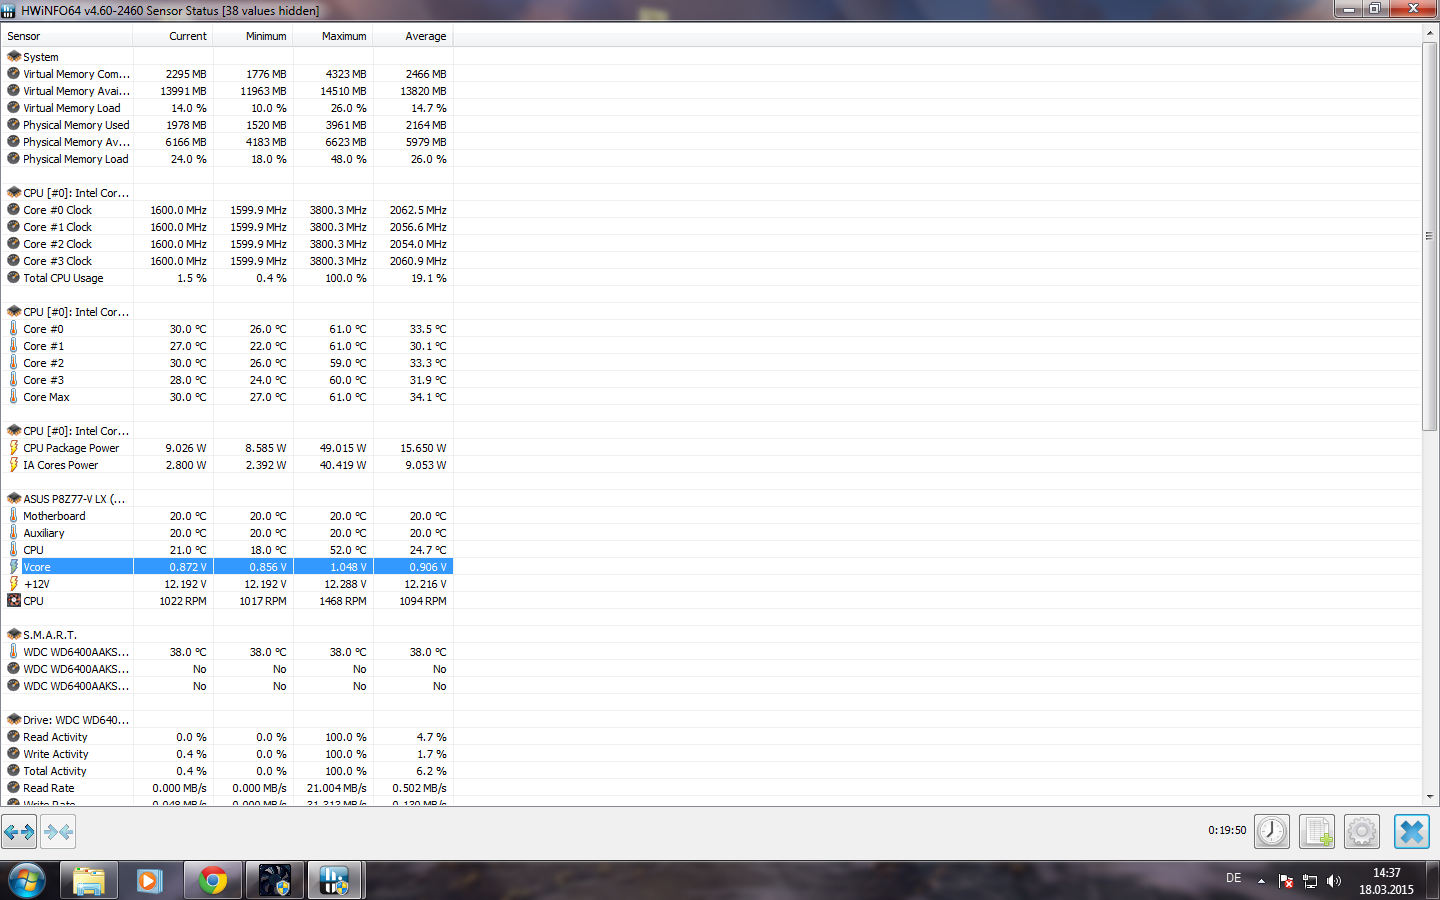The width and height of the screenshot is (1440, 900).
Task: Open the clock showing 14:37
Action: [x=1386, y=873]
